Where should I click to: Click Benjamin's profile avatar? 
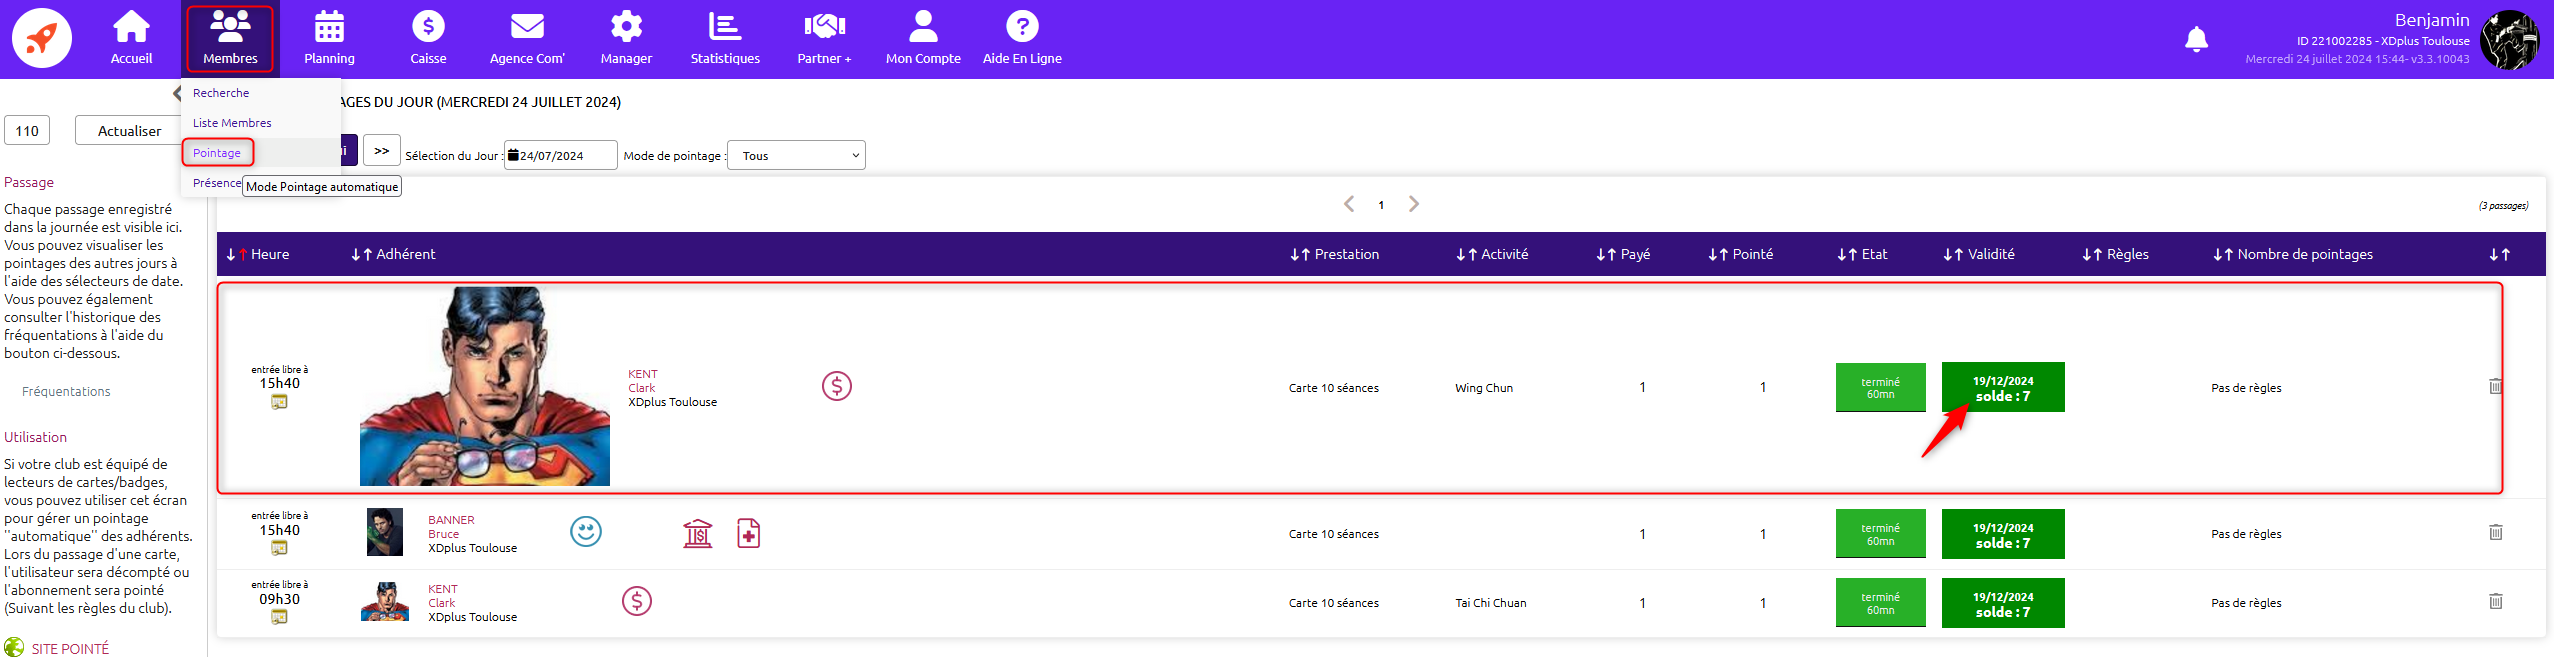pos(2509,40)
